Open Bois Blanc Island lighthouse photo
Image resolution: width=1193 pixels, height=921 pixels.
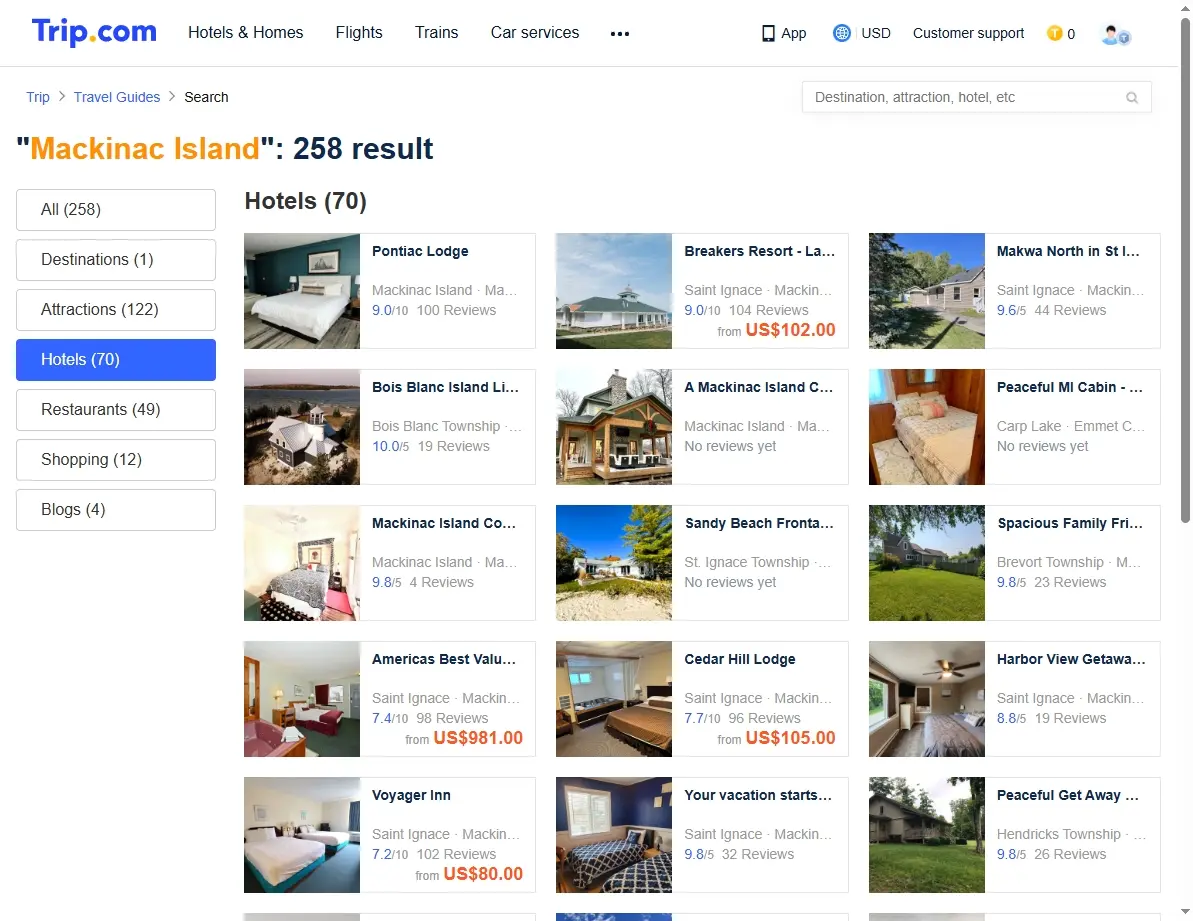tap(302, 427)
